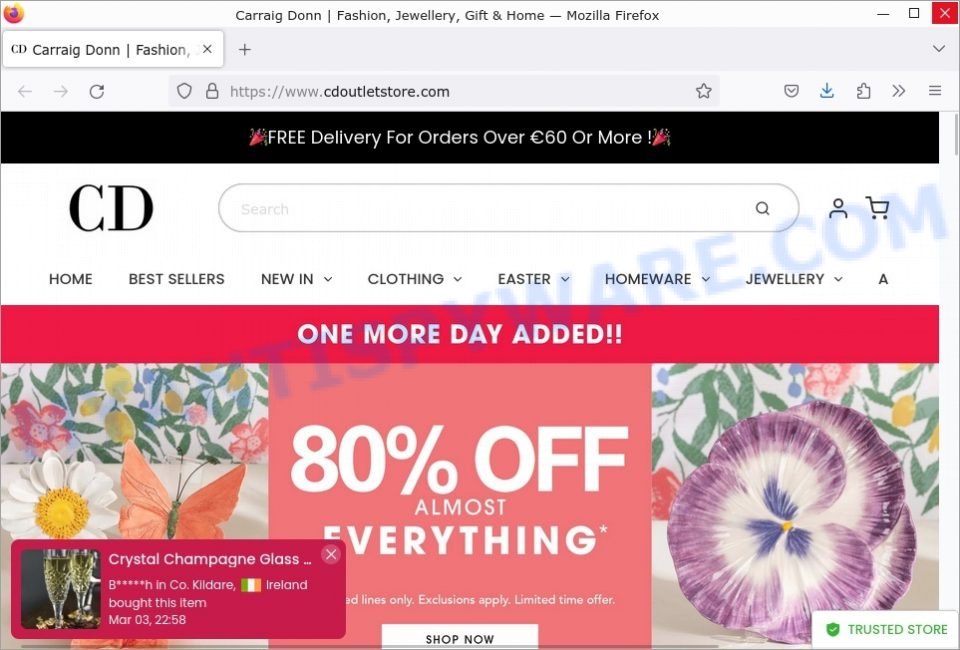Open the Firefox hamburger application menu
Screen dimensions: 960x650
click(934, 91)
